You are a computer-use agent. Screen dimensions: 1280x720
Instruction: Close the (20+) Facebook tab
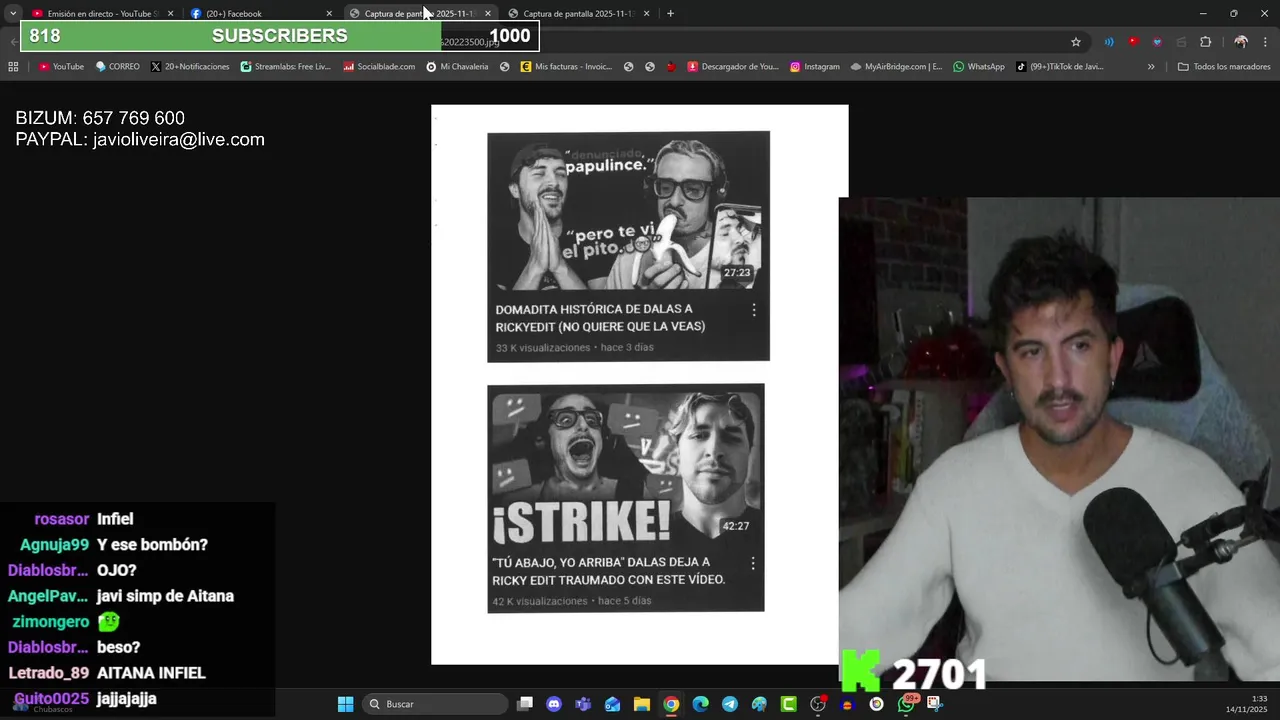coord(329,13)
